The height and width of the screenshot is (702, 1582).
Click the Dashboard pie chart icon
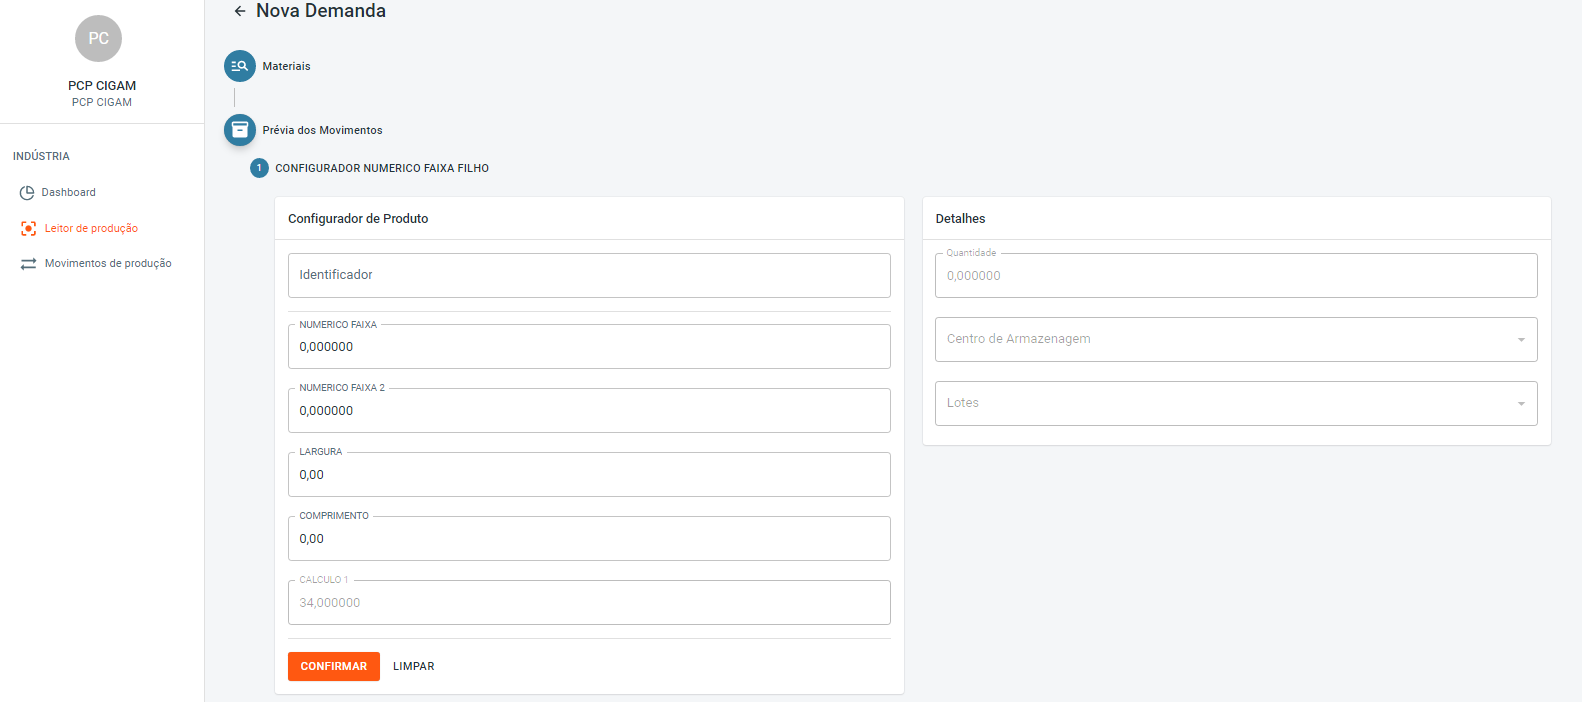click(x=27, y=193)
